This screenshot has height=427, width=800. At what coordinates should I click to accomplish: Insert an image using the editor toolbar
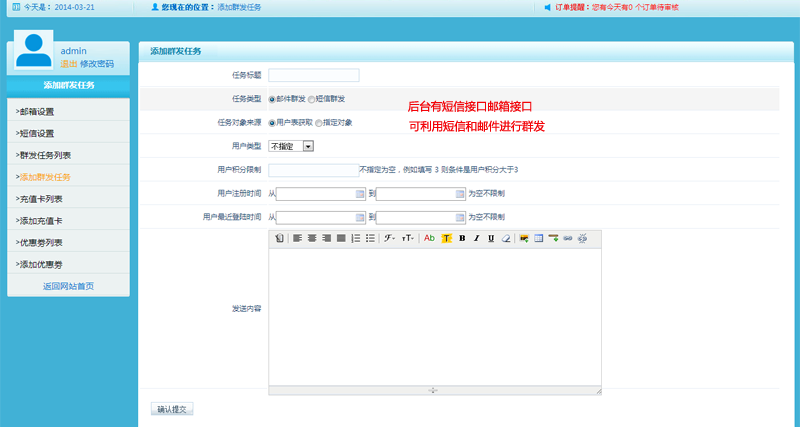point(524,238)
